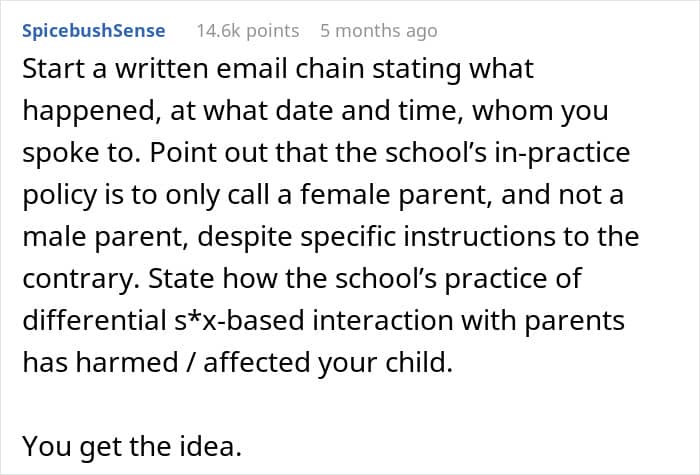Image resolution: width=700 pixels, height=475 pixels.
Task: Open the SpicebushSense user profile link
Action: (94, 31)
